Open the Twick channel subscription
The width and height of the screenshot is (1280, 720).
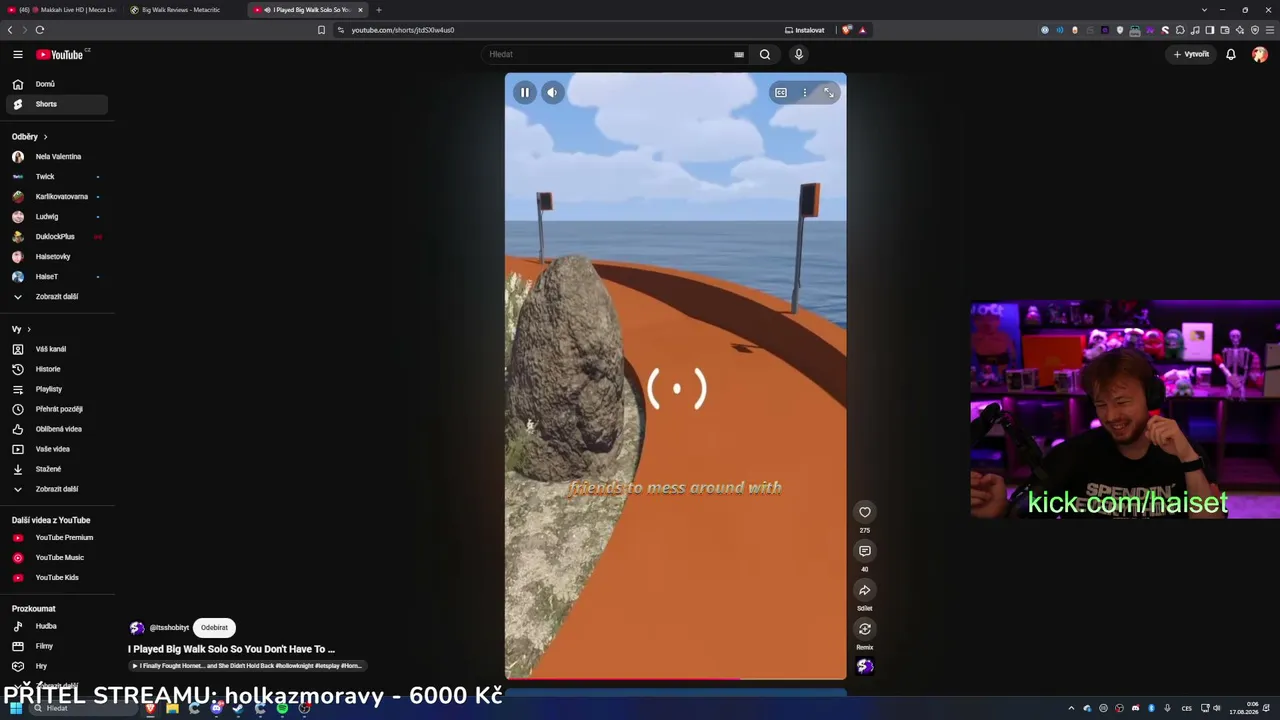click(57, 177)
